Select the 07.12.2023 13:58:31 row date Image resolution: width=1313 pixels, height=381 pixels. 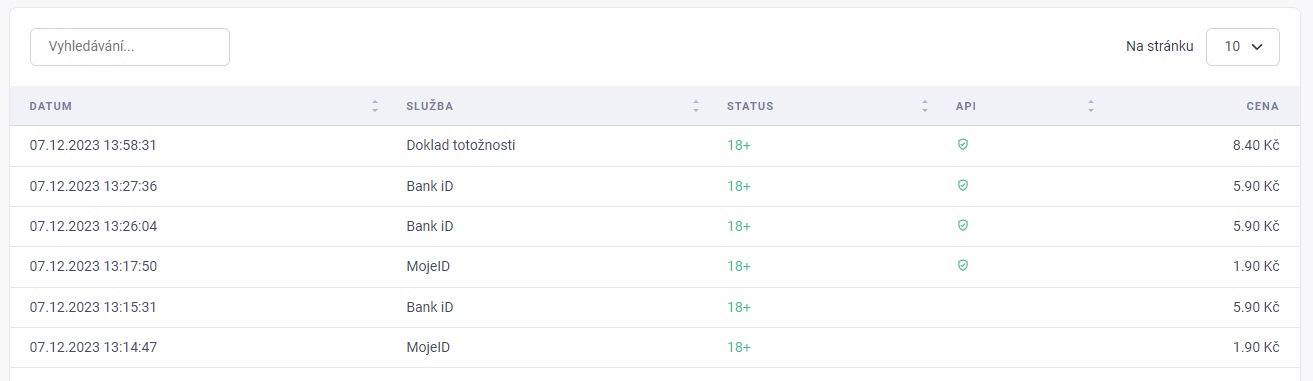point(93,145)
